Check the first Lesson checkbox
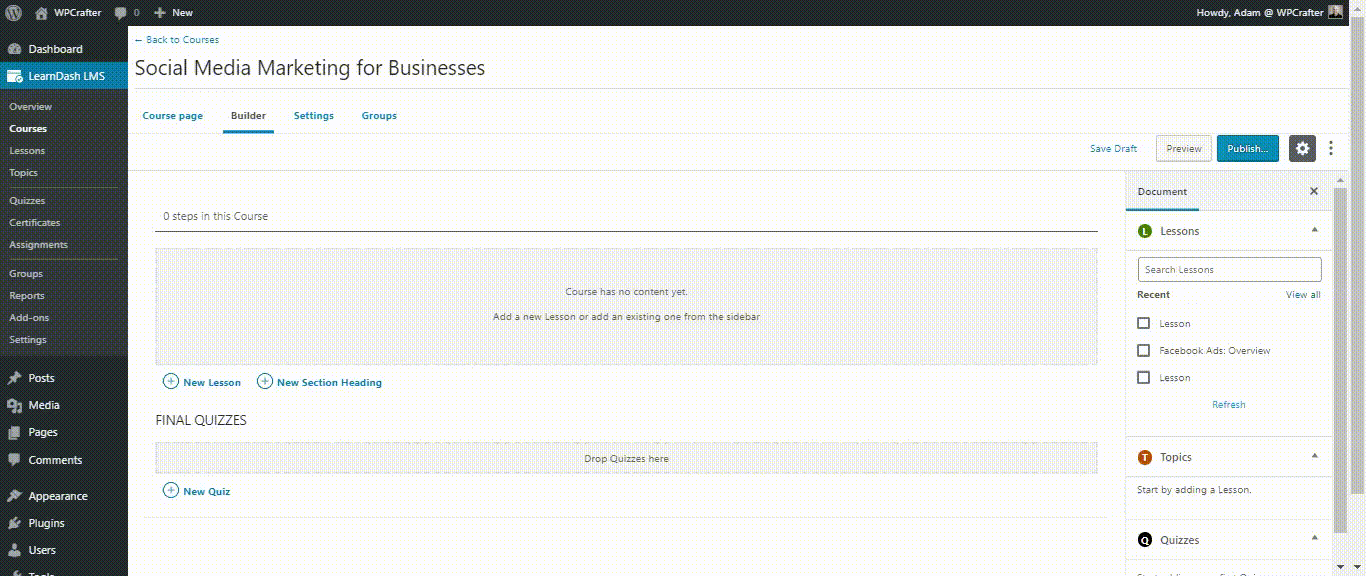The image size is (1366, 576). click(x=1144, y=323)
